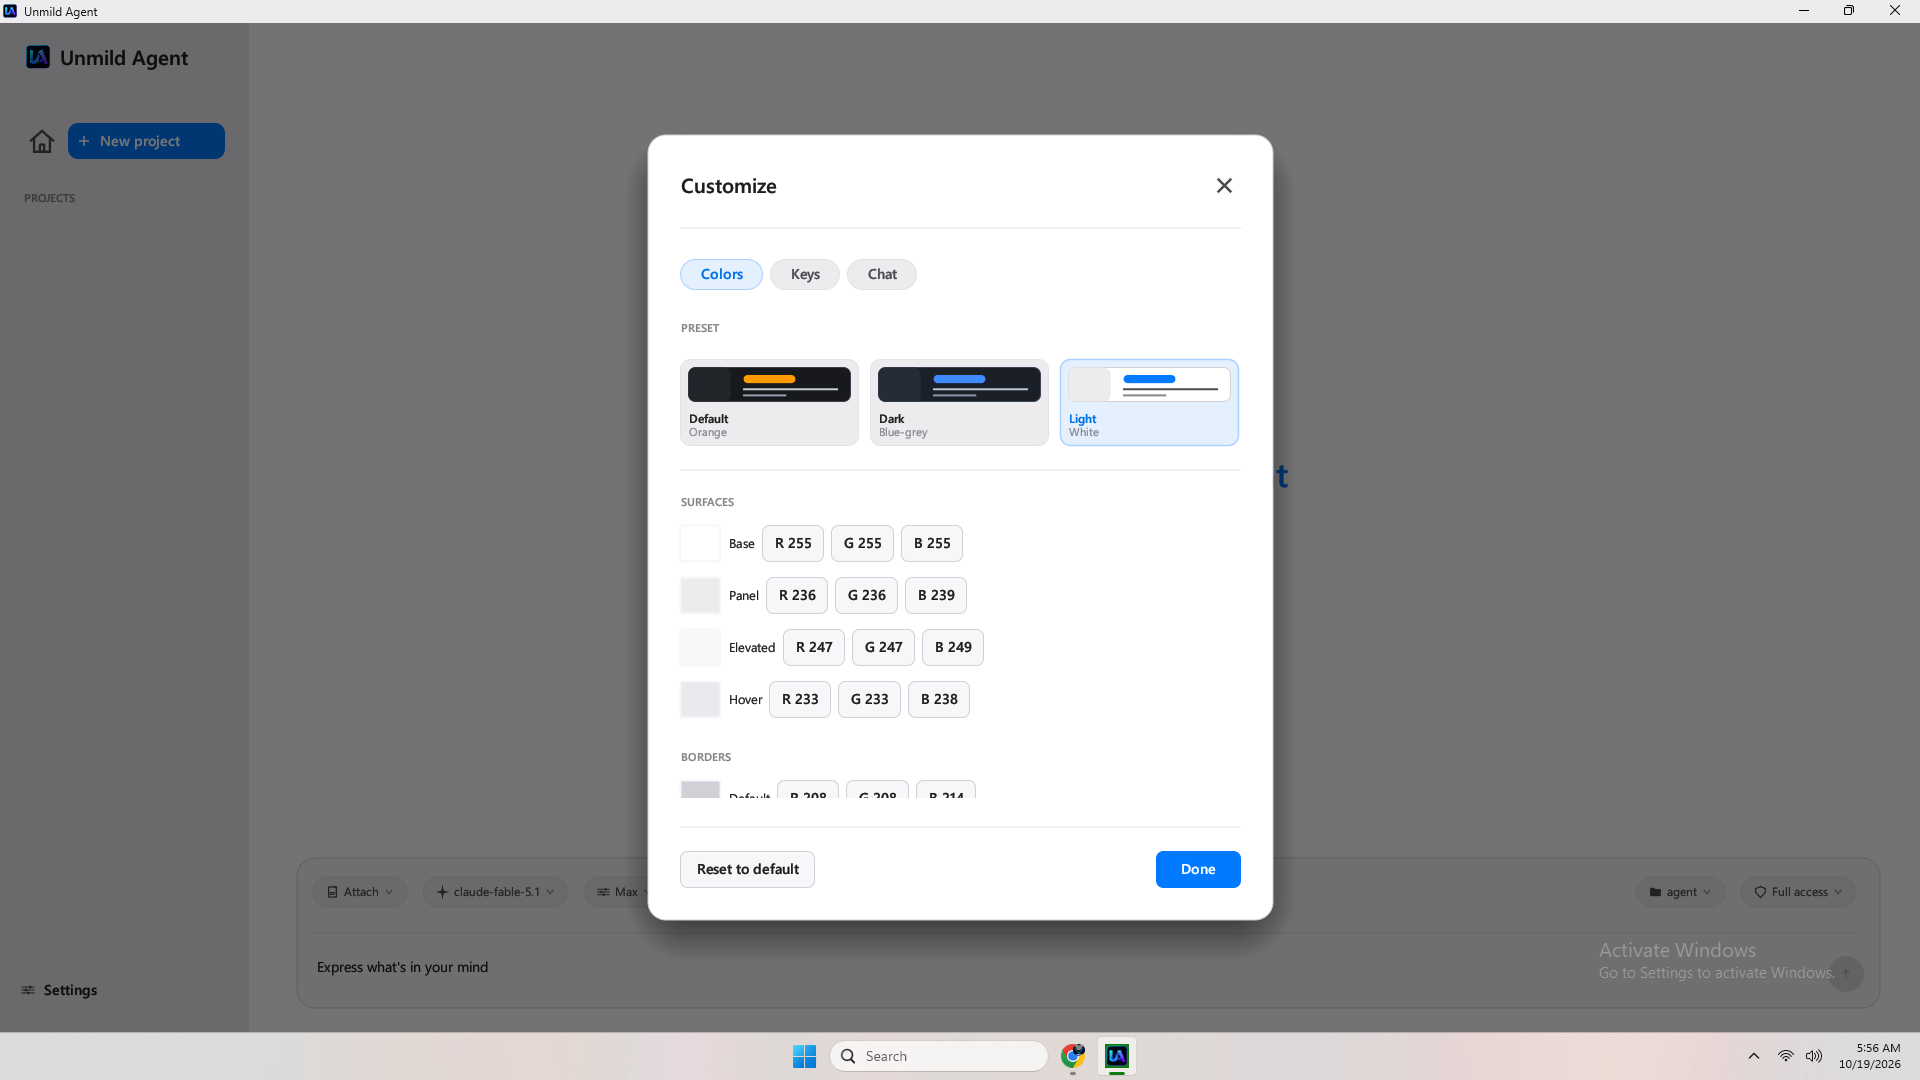Click the Unmild Agent logo icon

pyautogui.click(x=38, y=57)
